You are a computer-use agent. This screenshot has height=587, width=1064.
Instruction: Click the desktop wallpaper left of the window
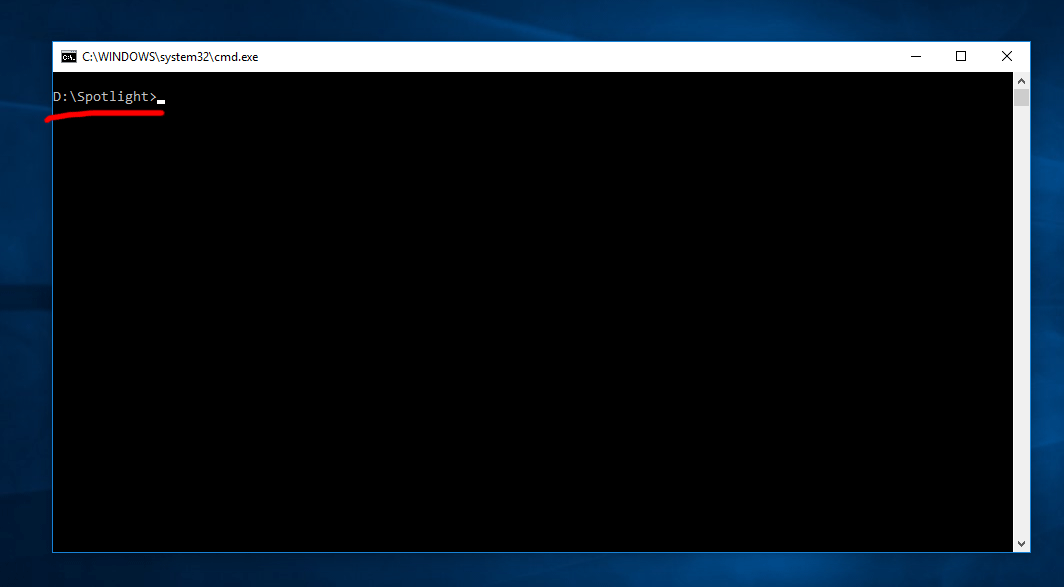tap(25, 300)
